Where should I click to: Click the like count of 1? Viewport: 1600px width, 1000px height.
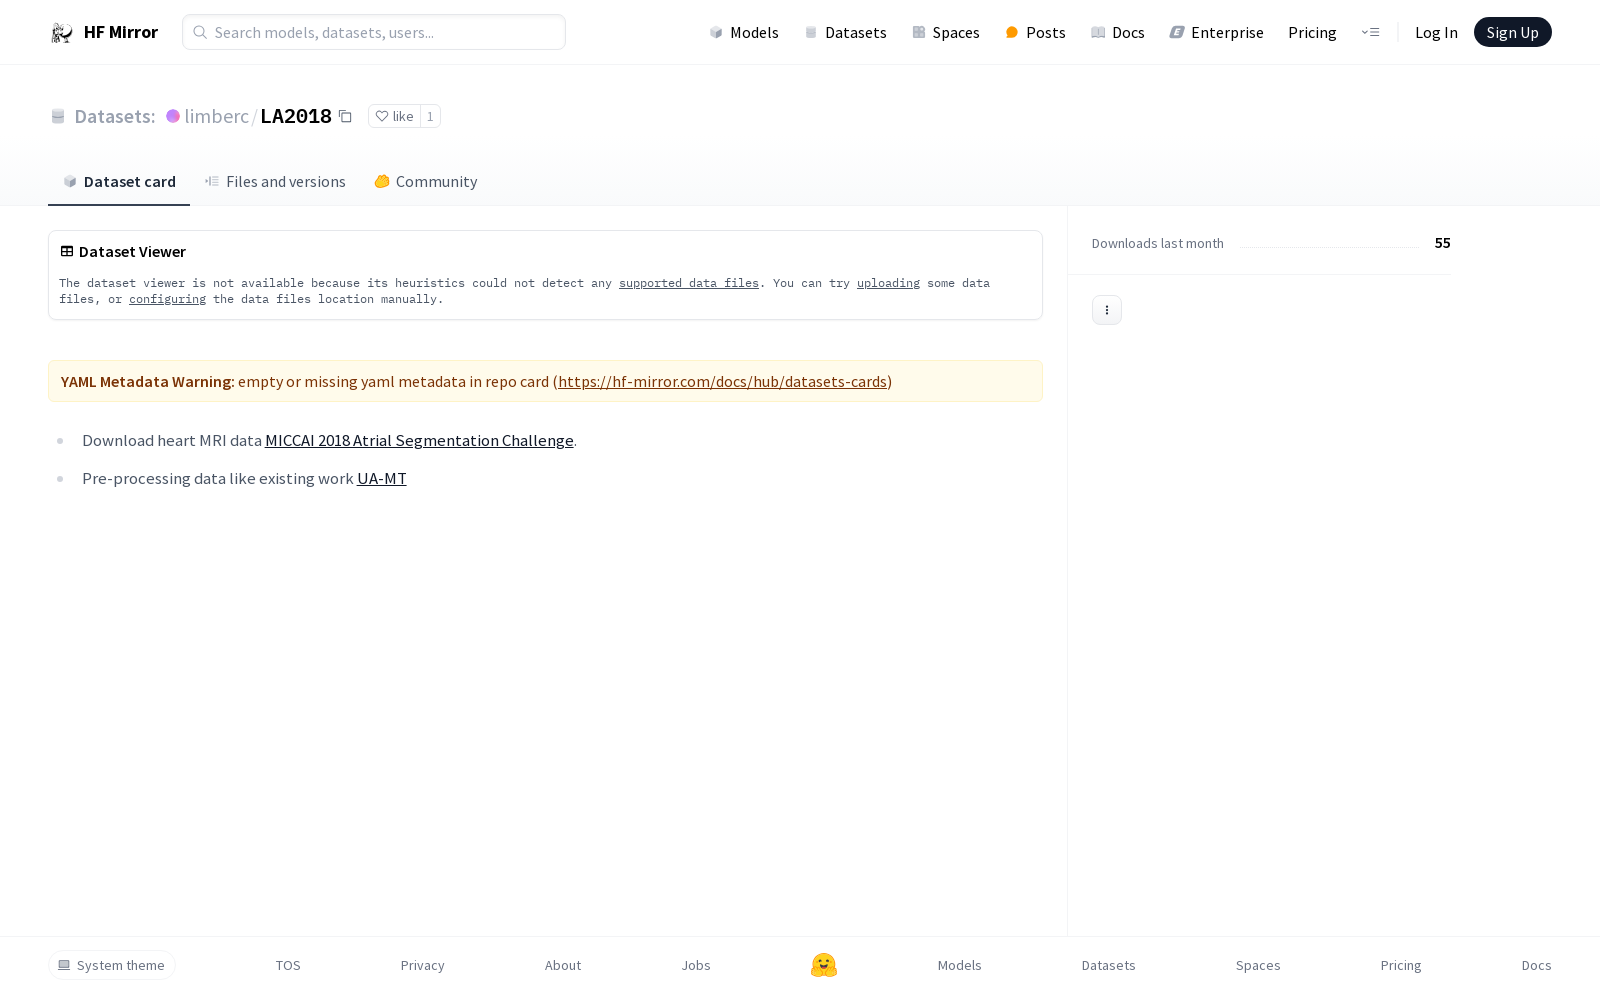click(430, 116)
